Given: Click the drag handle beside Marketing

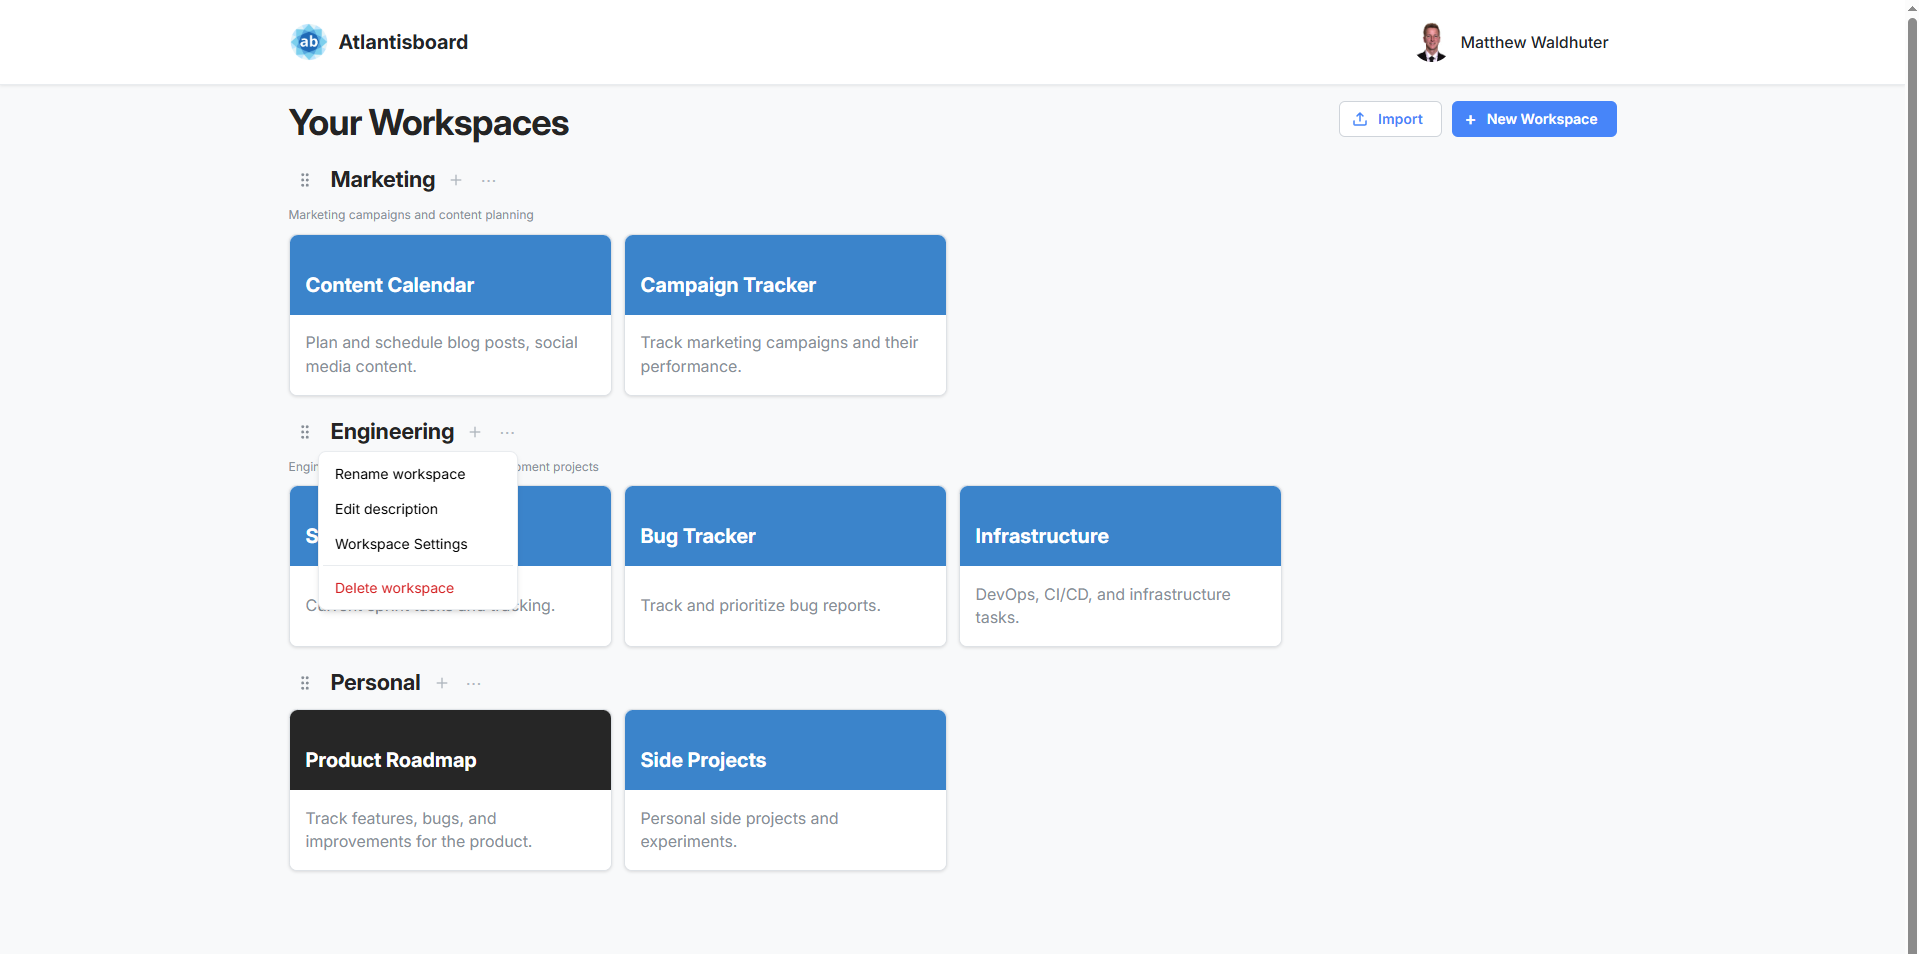Looking at the screenshot, I should pos(305,180).
